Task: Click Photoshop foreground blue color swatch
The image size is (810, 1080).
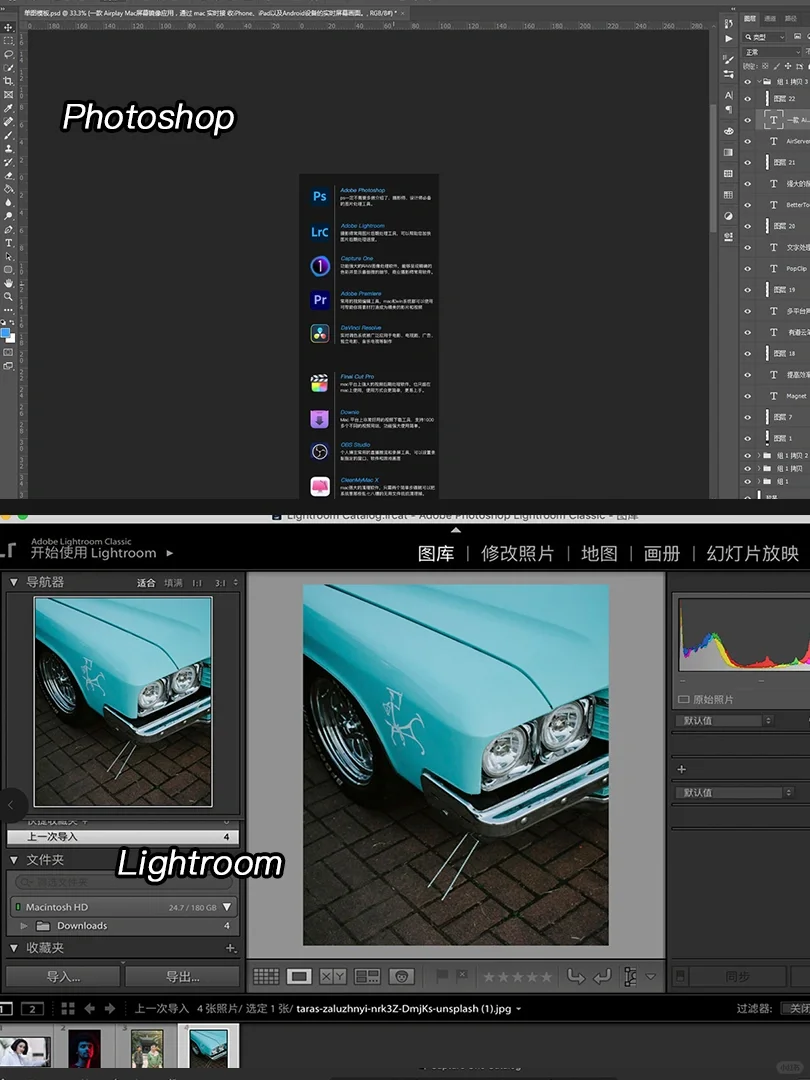Action: (6, 333)
